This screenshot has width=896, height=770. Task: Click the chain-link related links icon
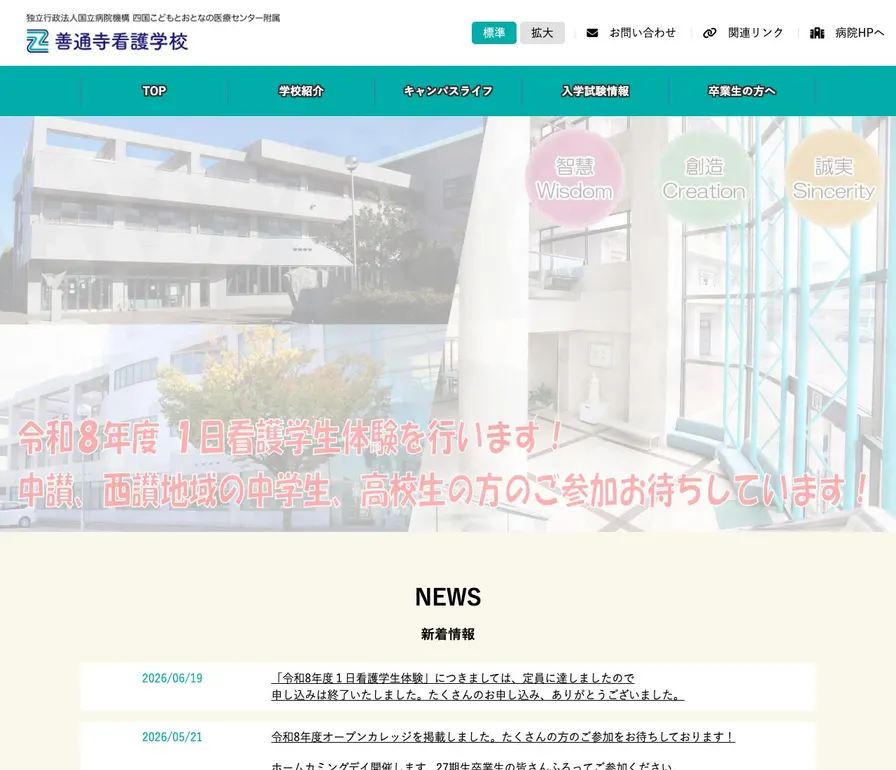coord(709,33)
